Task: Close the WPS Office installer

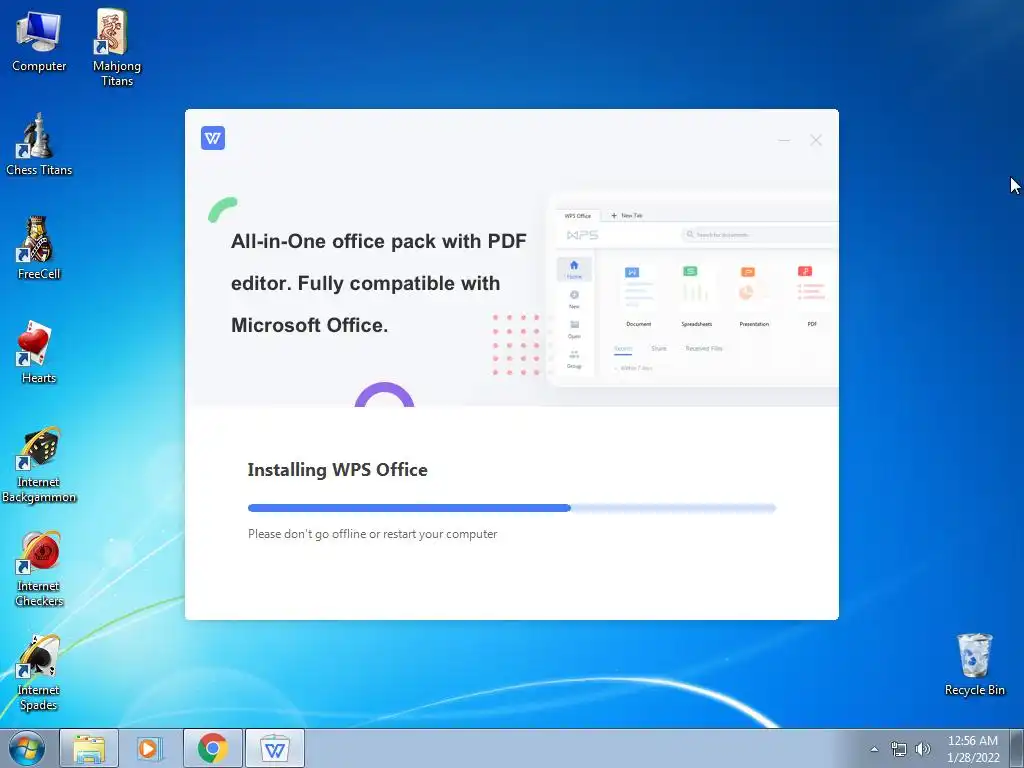Action: [816, 140]
